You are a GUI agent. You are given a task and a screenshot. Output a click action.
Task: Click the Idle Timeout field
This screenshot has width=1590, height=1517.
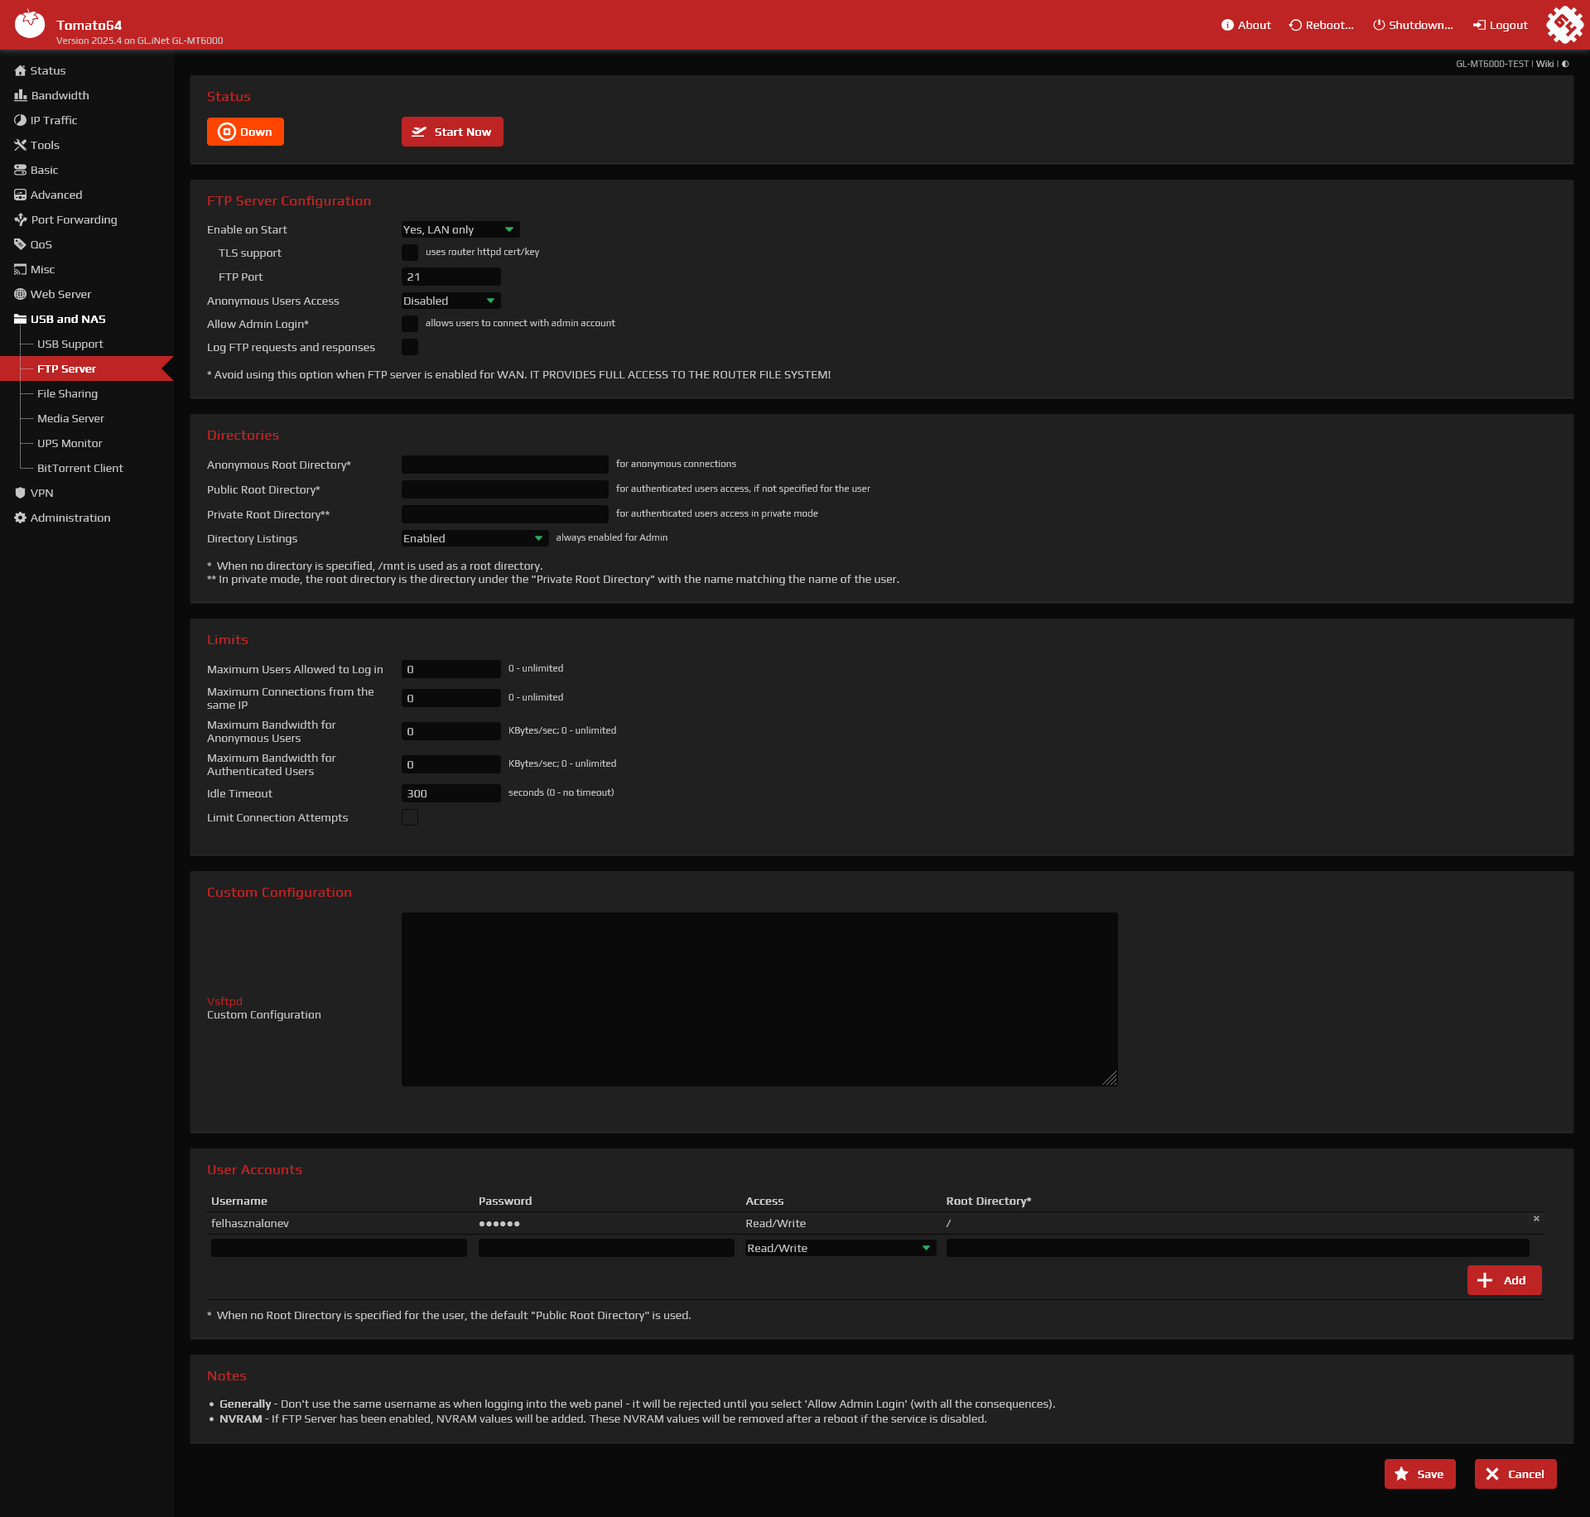tap(451, 793)
